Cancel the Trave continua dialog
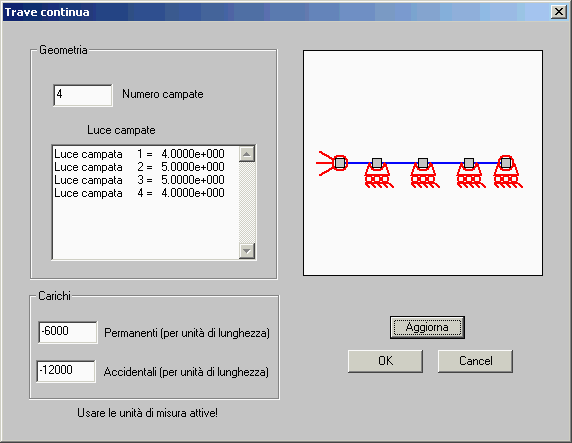Screen dimensions: 572x443 point(475,361)
